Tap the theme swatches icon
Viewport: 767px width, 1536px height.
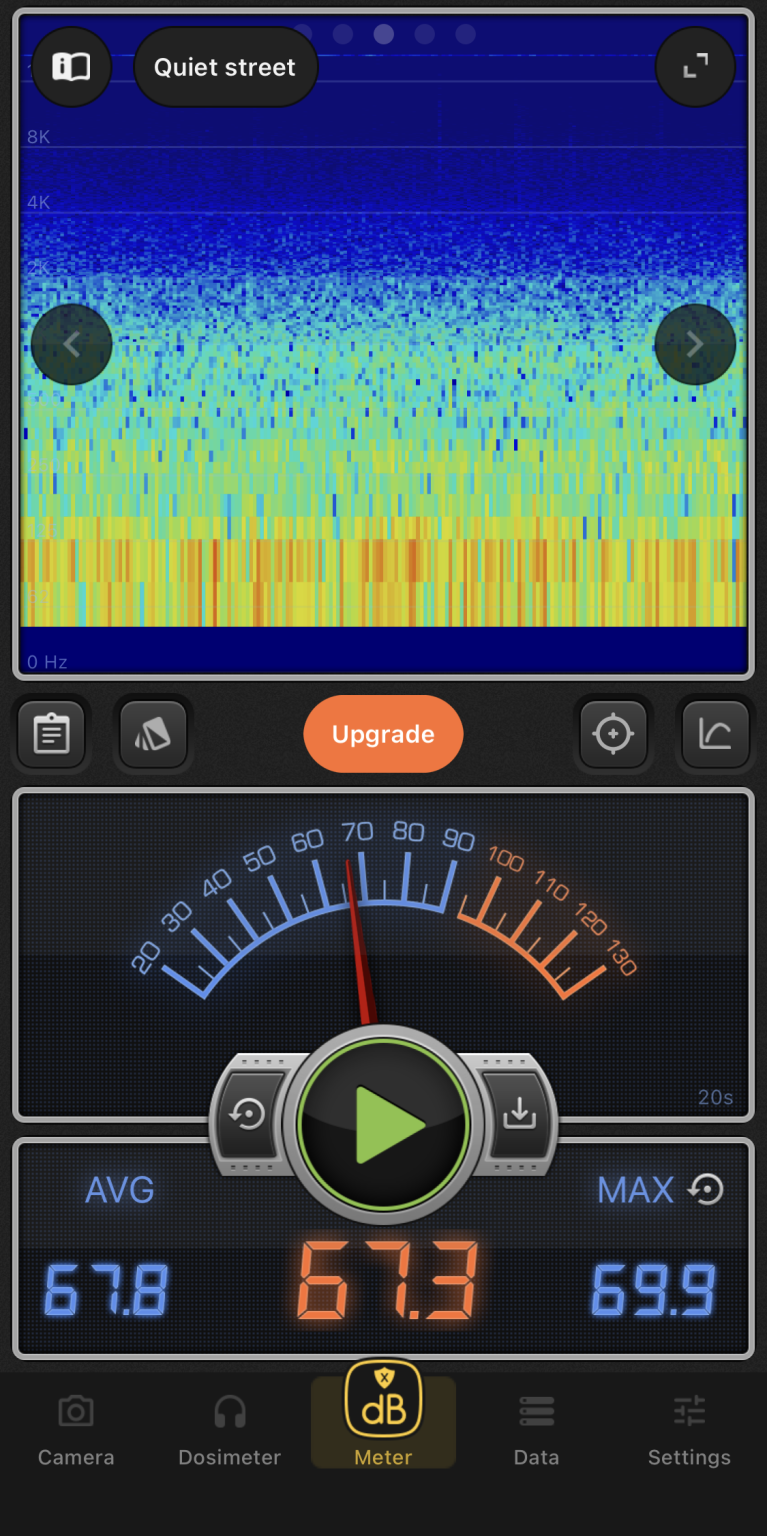(x=153, y=734)
